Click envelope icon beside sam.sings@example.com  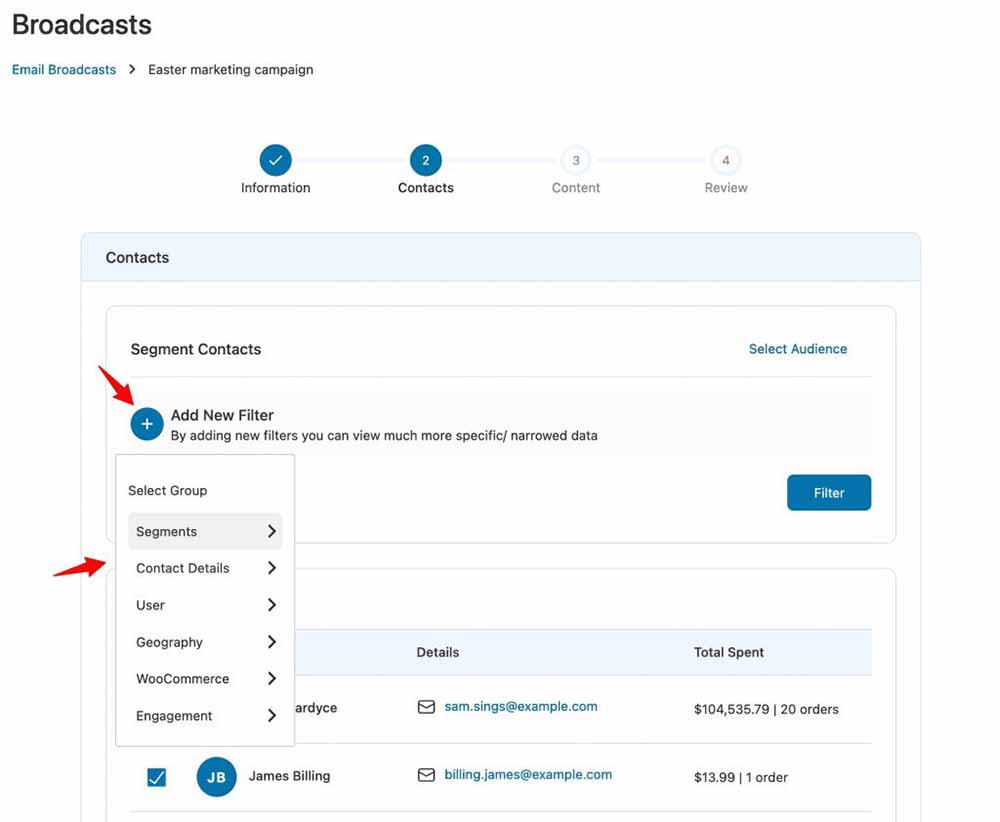point(426,707)
